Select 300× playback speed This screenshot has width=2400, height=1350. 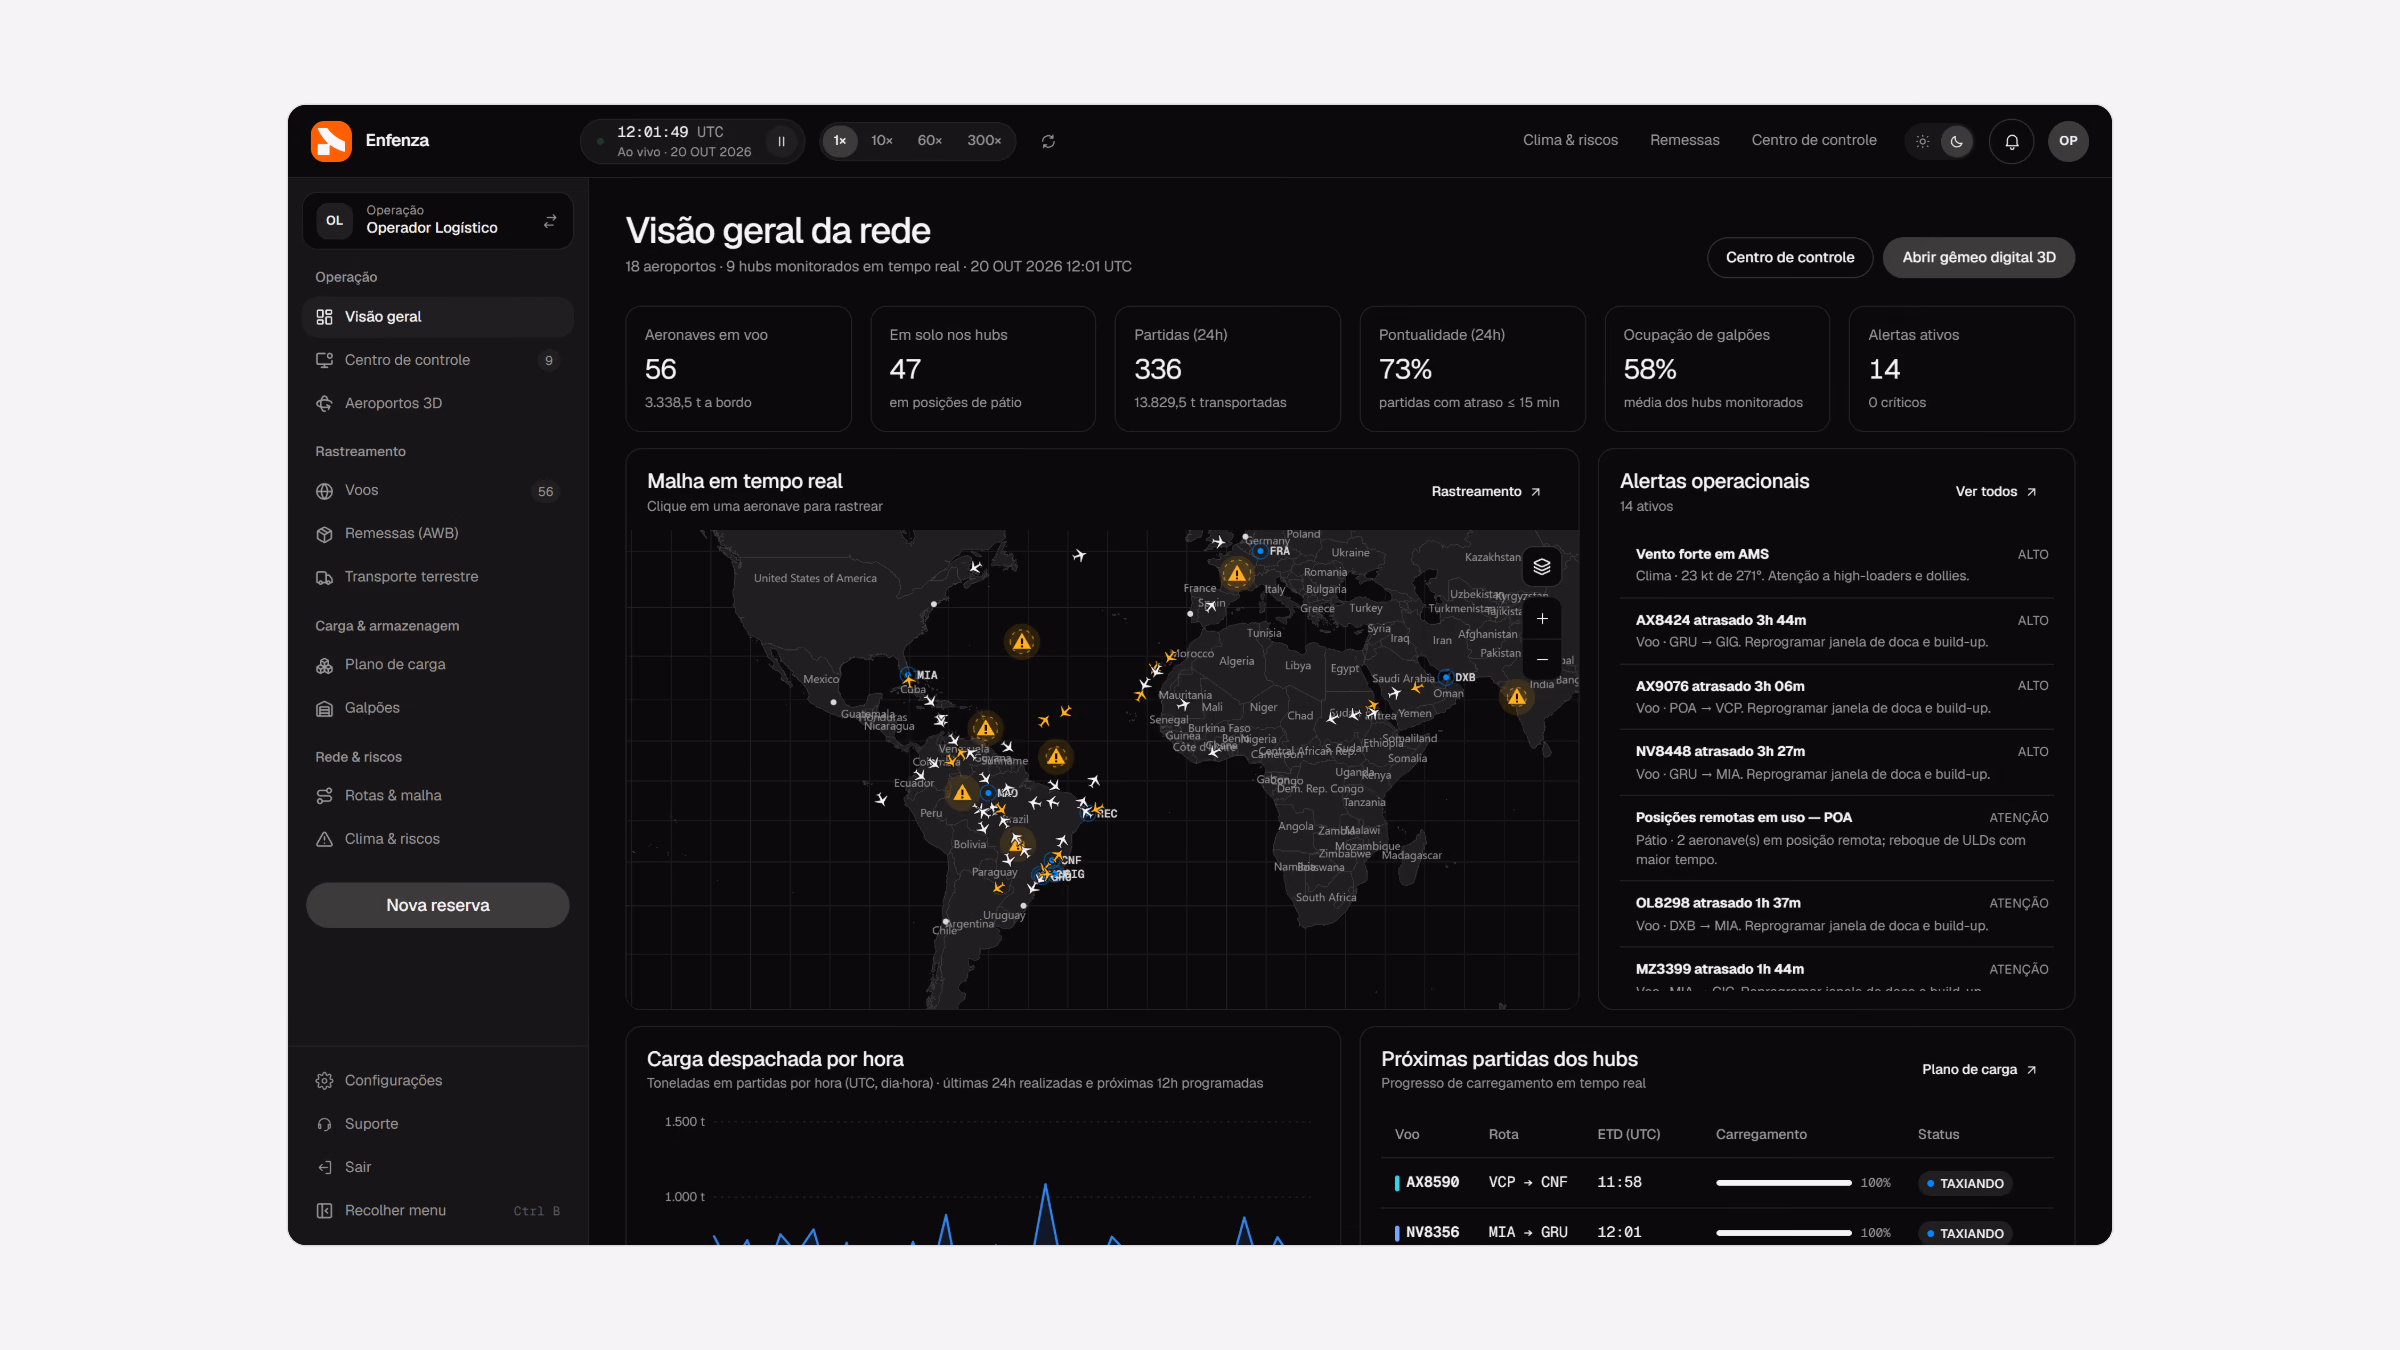pos(984,141)
